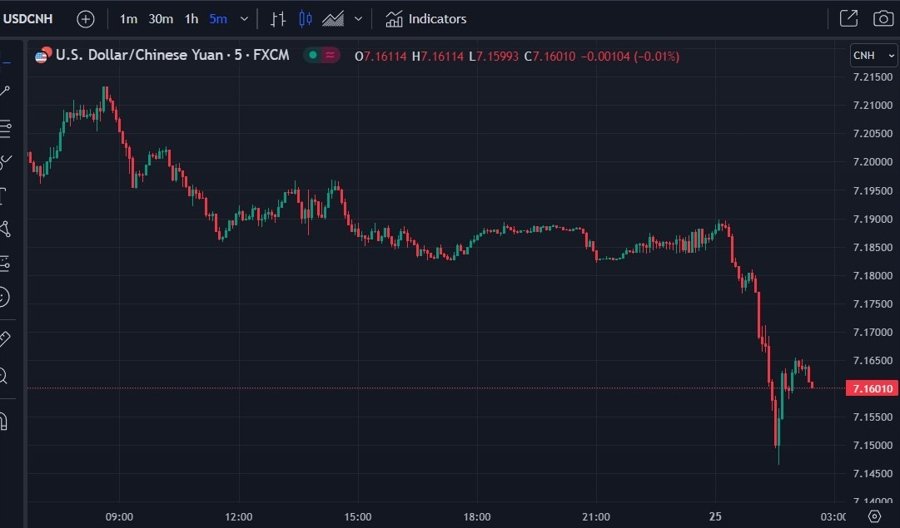Click the 7.16010 current price label
900x528 pixels.
(870, 388)
